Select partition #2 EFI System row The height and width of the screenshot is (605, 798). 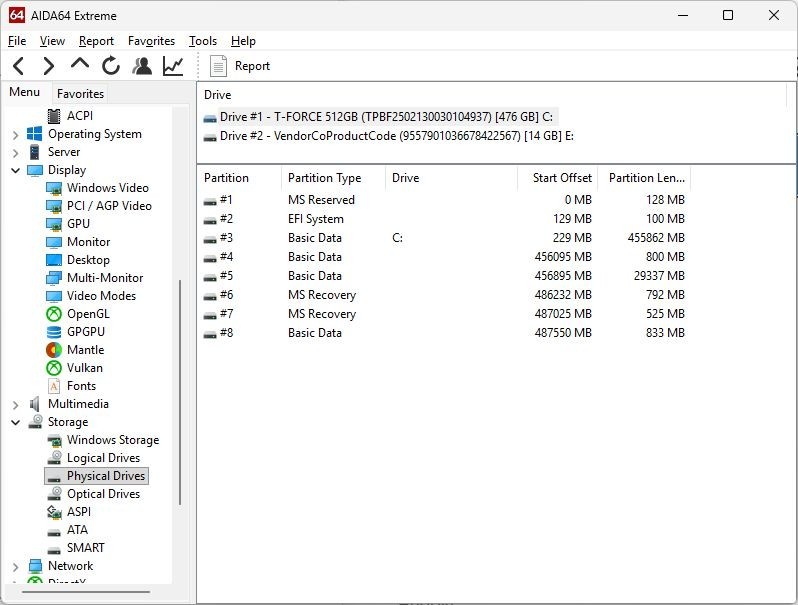pos(444,219)
